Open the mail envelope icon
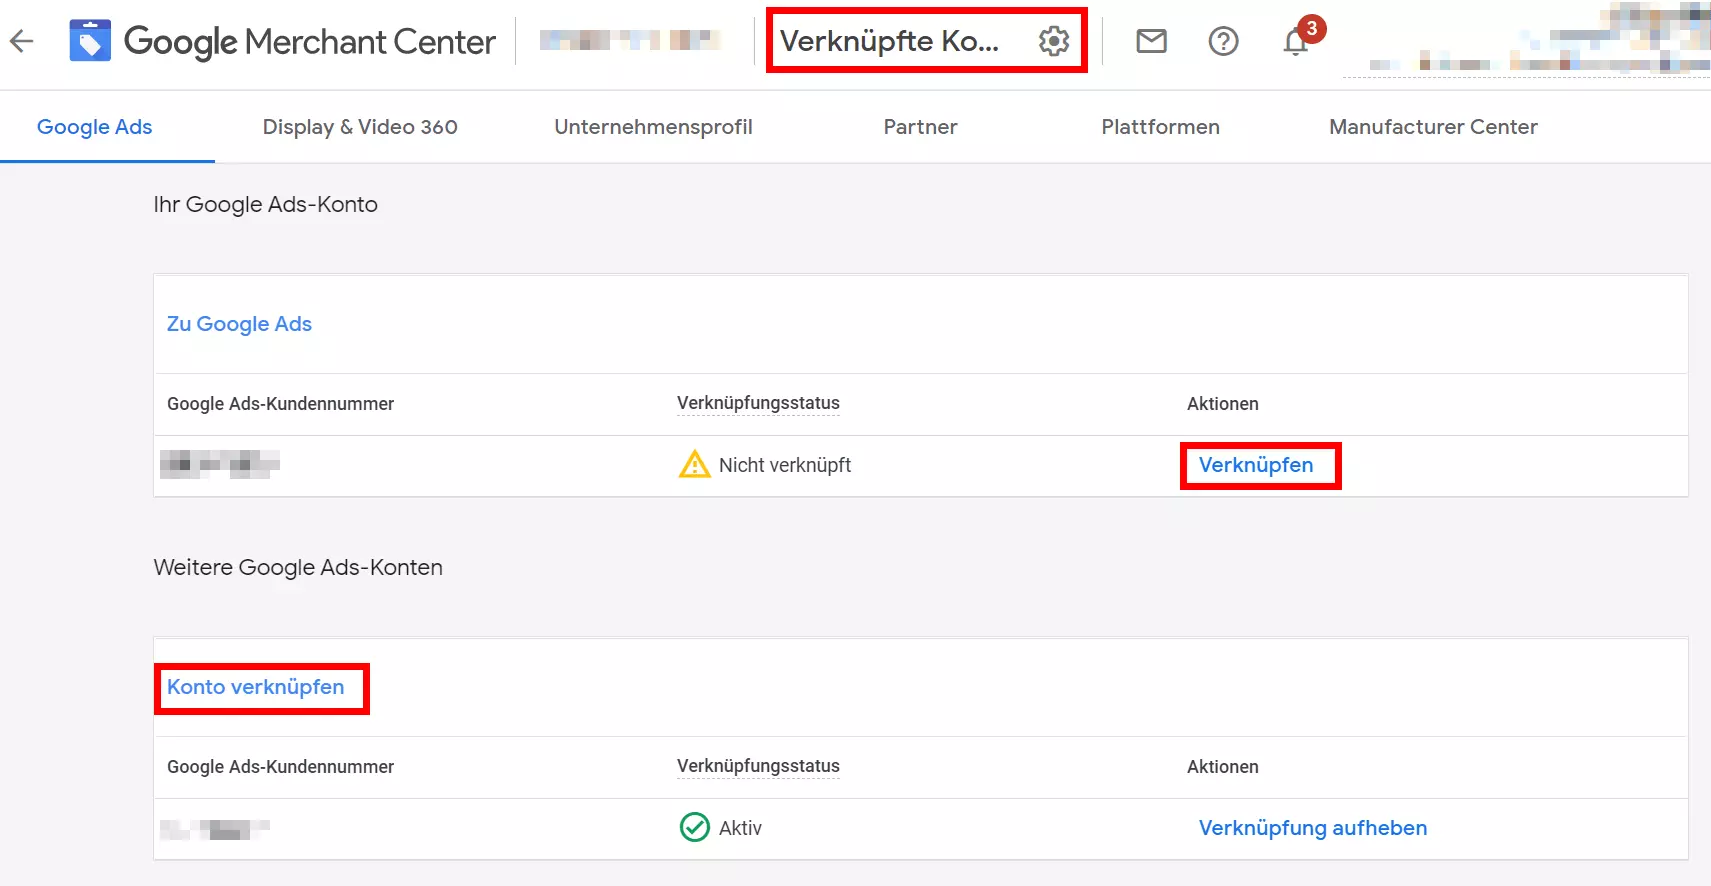This screenshot has height=886, width=1711. (x=1152, y=41)
